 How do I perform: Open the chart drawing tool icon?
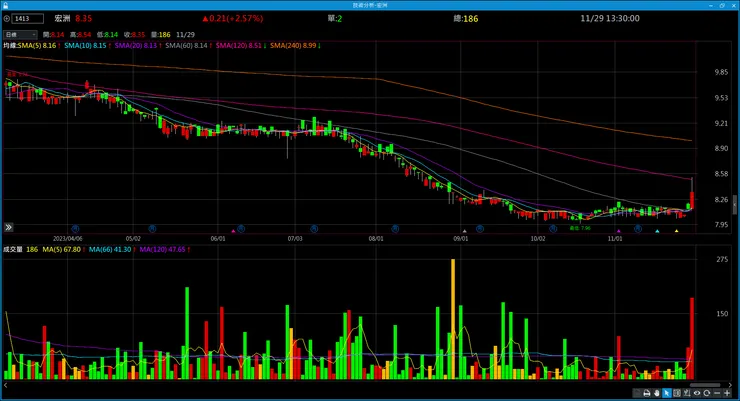click(687, 393)
